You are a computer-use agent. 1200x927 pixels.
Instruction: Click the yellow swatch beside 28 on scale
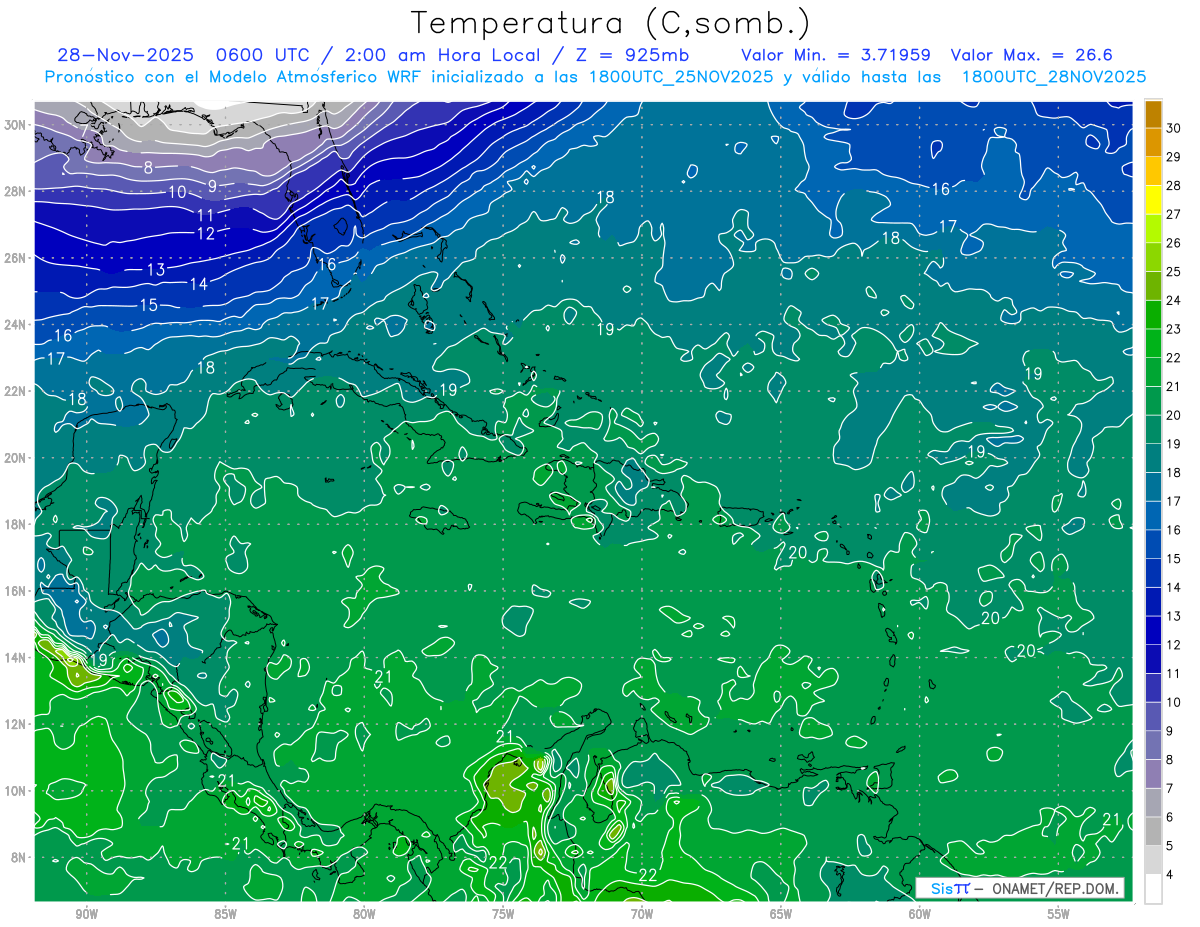point(1154,201)
